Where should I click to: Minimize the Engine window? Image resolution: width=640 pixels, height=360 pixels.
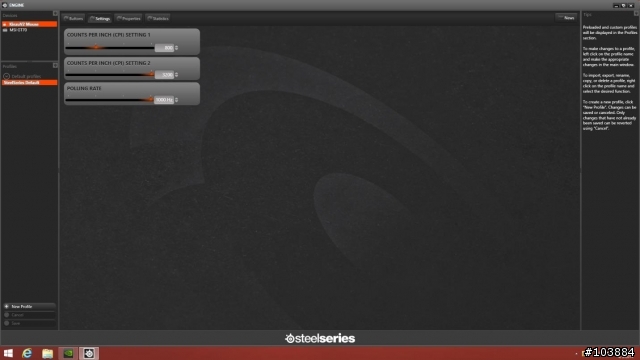pos(616,5)
